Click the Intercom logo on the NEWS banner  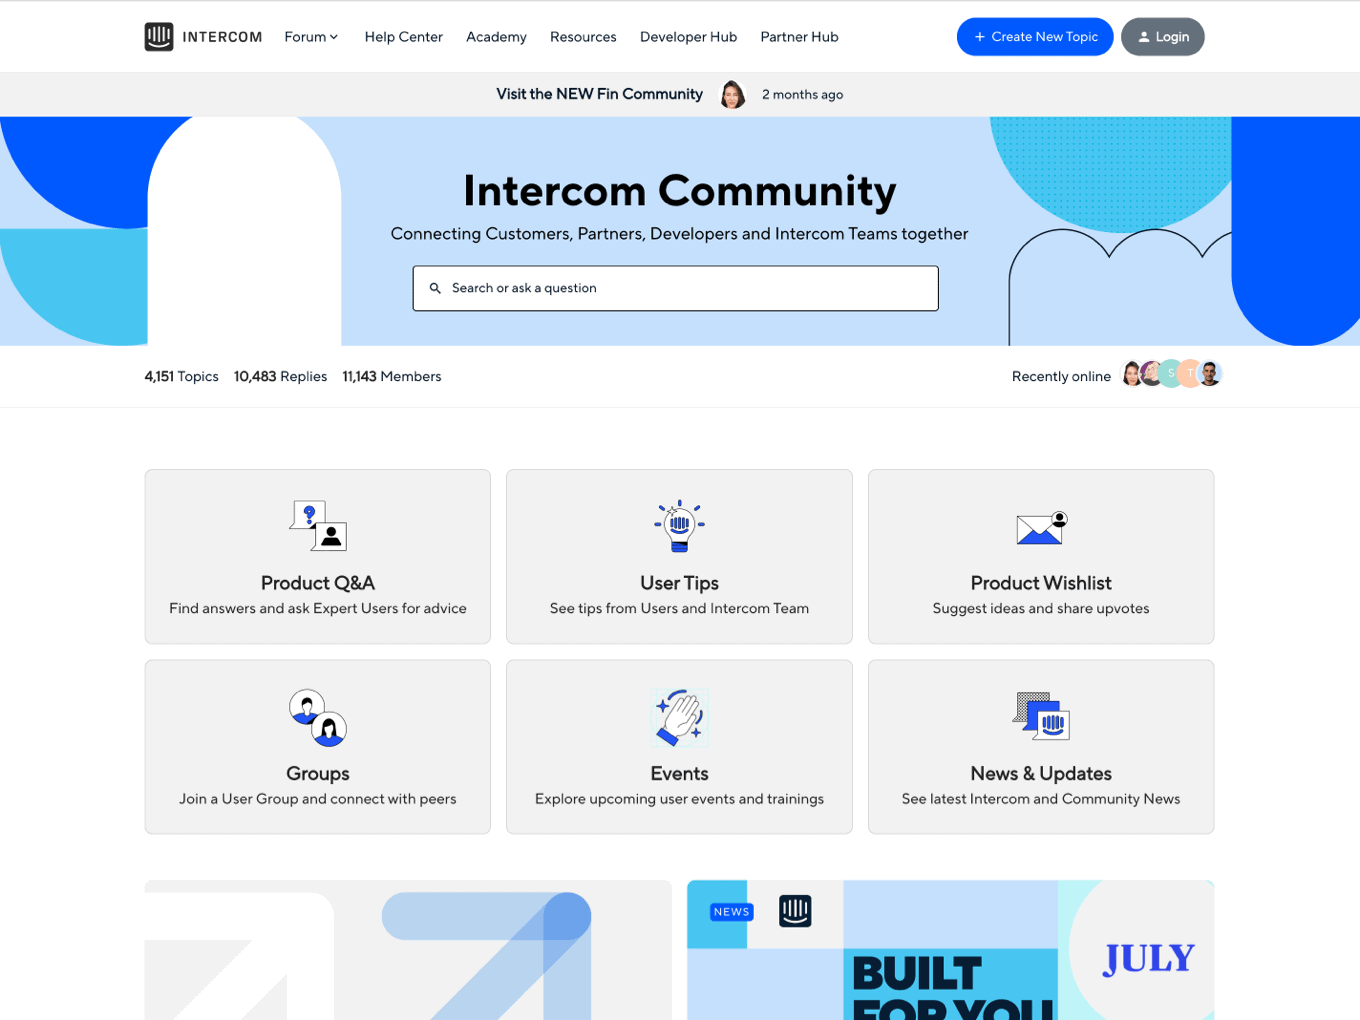coord(795,911)
